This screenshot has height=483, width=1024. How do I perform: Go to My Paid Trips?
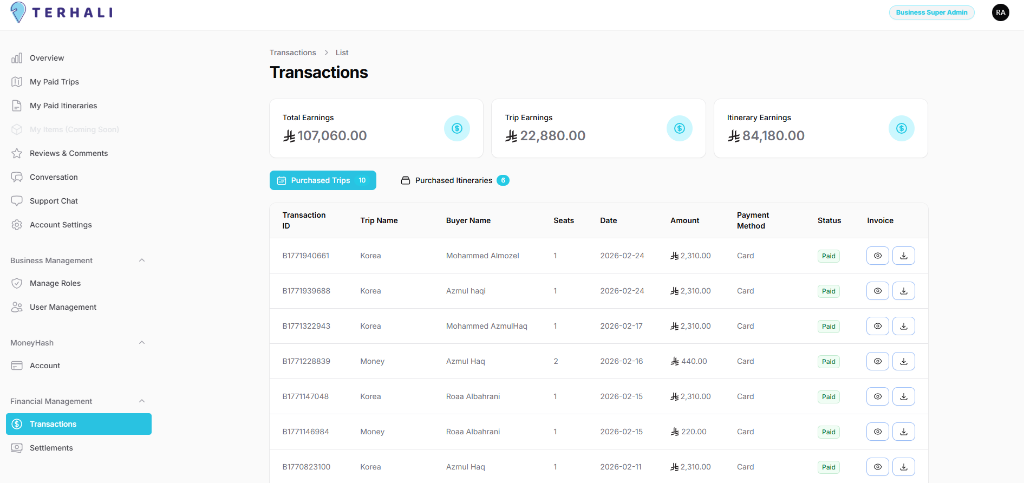[54, 82]
